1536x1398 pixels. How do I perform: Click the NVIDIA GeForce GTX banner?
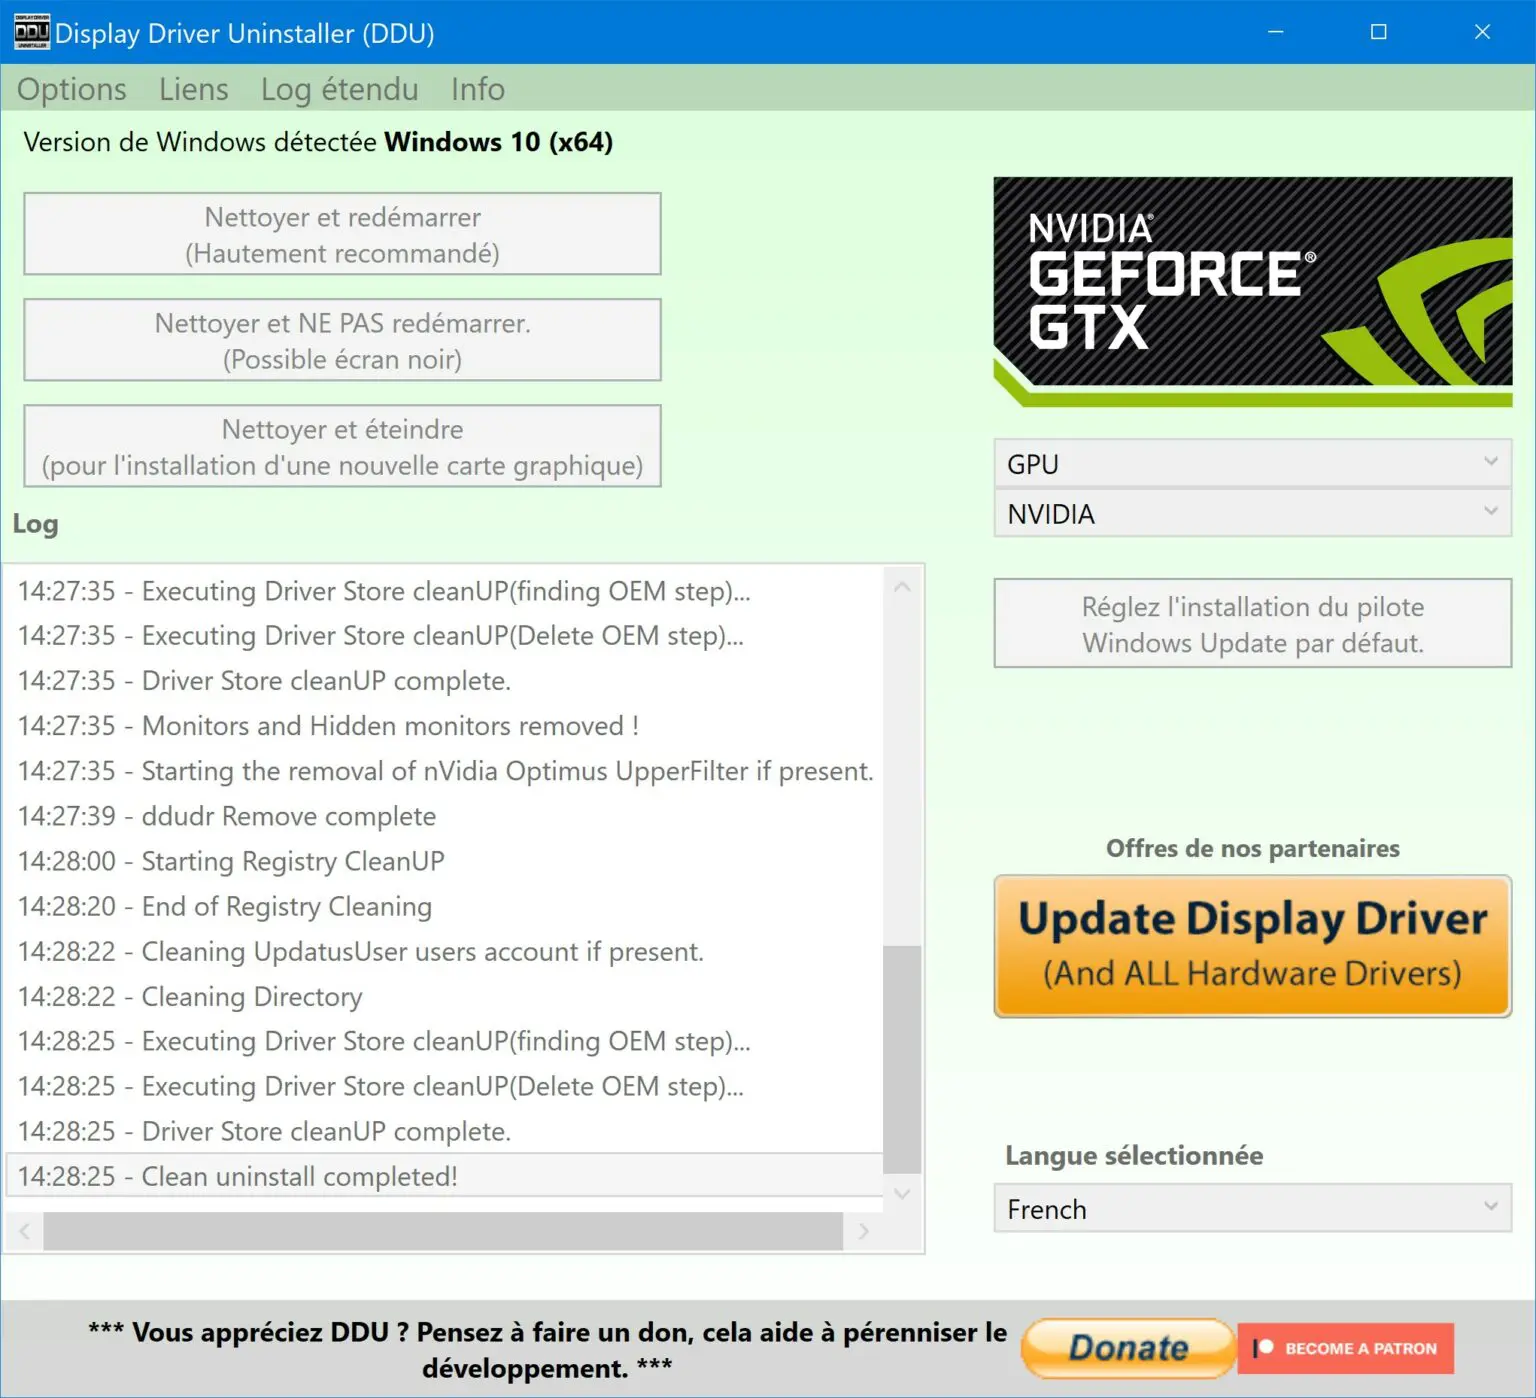1252,290
